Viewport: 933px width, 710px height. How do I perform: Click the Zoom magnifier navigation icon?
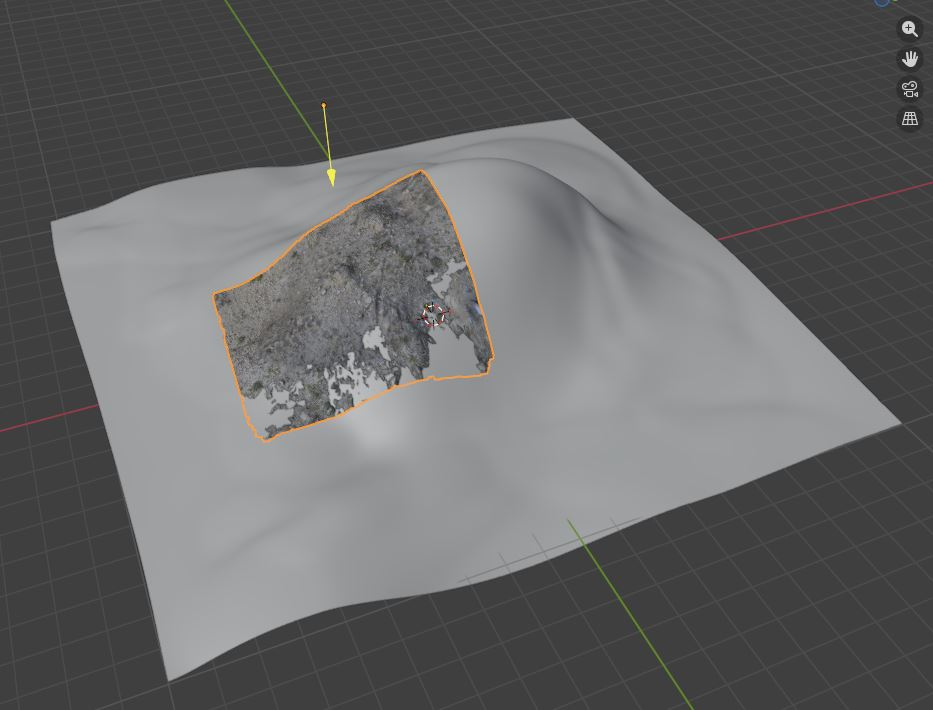click(910, 29)
